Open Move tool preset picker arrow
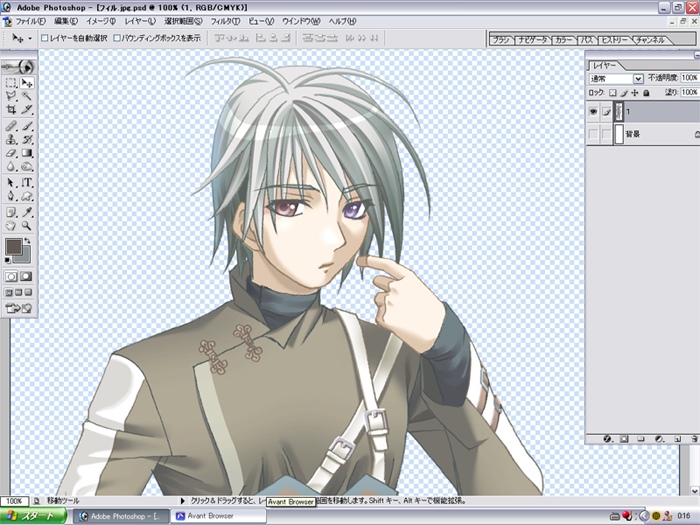 (30, 39)
